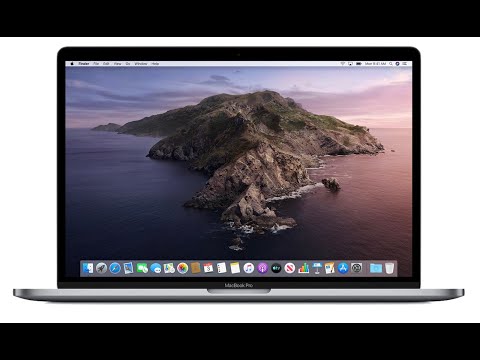Screen dimensions: 480x360
Task: Open Messages blue bubble icon in Dock
Action: pos(156,268)
